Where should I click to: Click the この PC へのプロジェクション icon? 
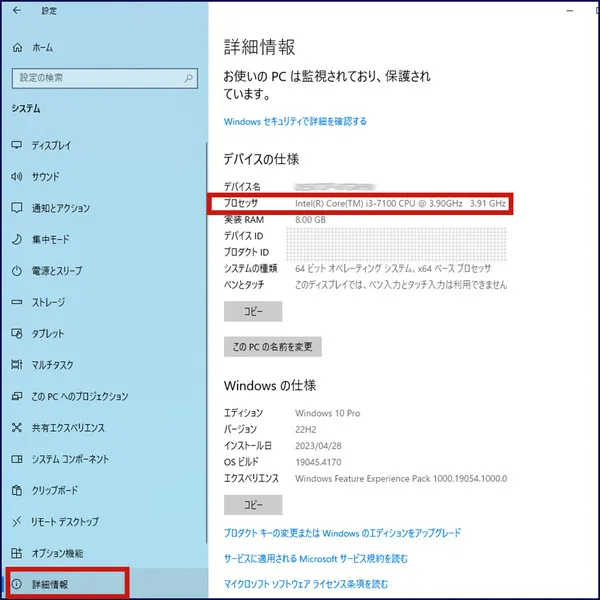(x=16, y=396)
